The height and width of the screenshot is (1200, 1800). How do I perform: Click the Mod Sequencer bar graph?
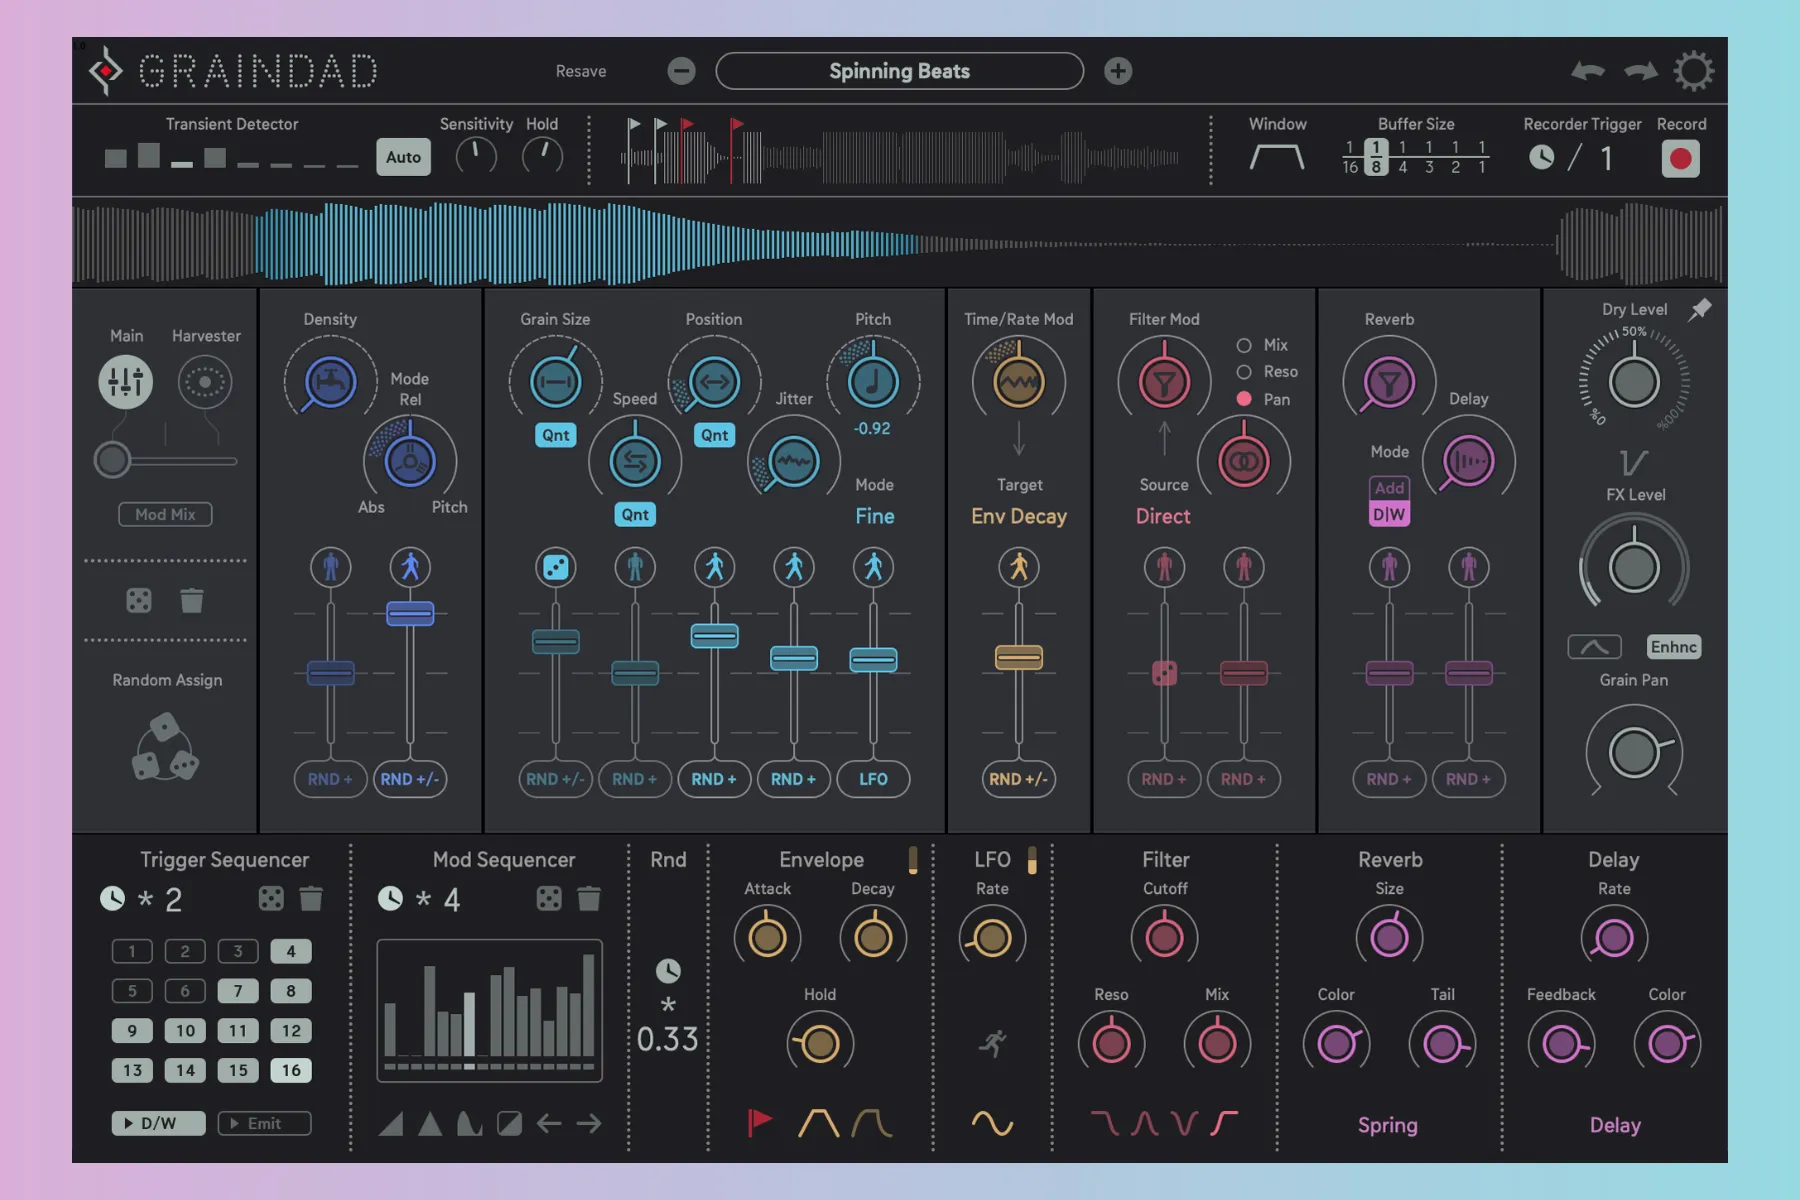coord(489,1010)
